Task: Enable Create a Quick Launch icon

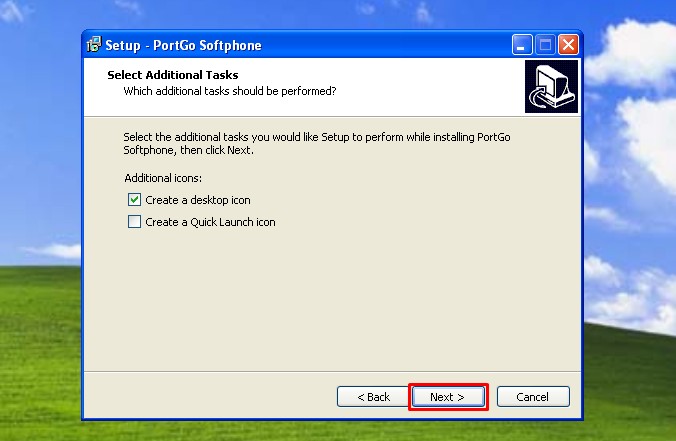Action: click(134, 222)
